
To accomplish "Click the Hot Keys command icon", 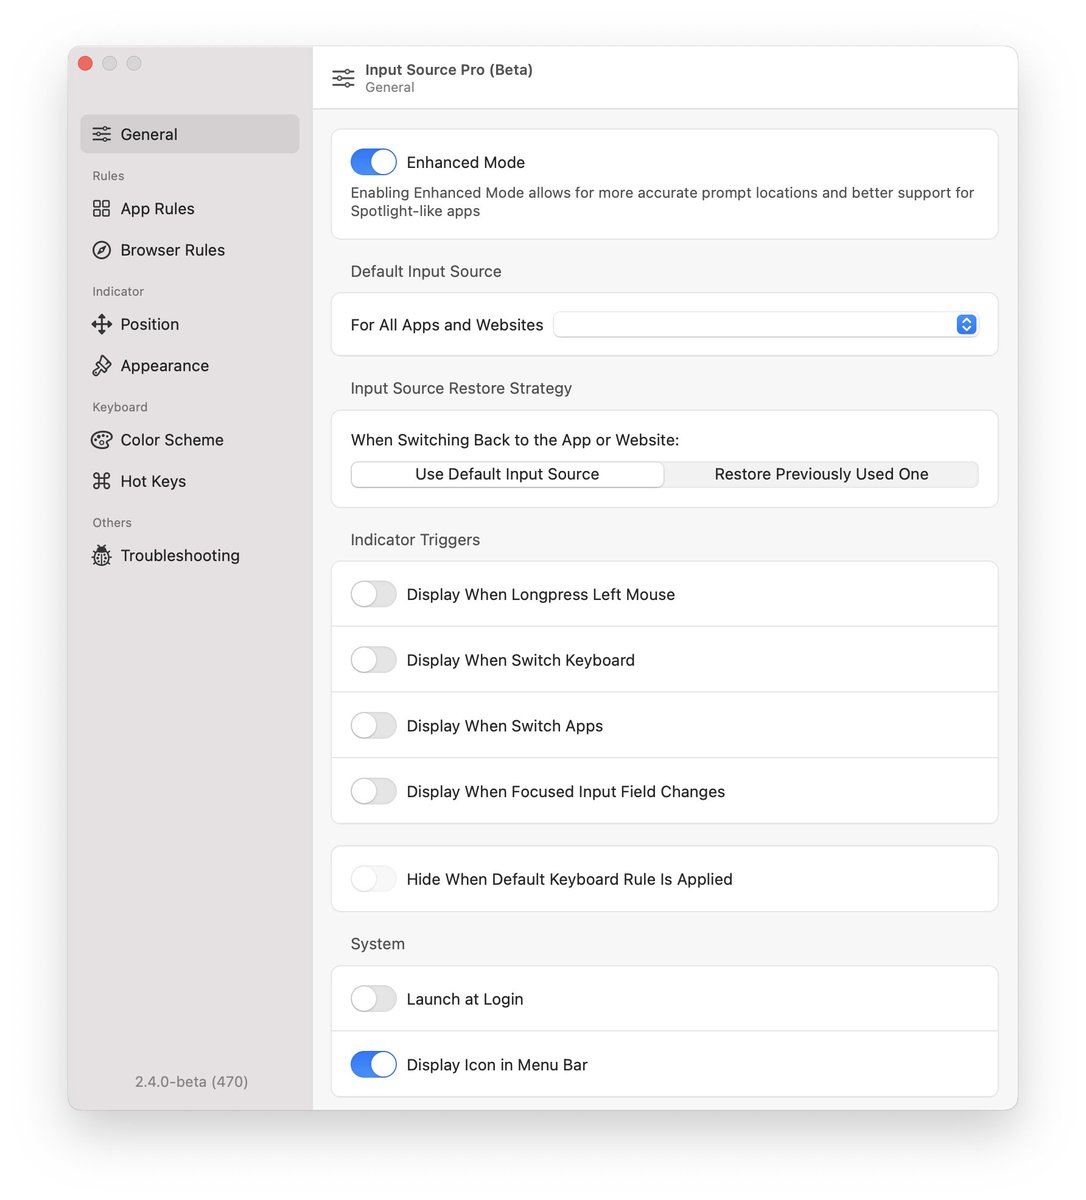I will [102, 481].
